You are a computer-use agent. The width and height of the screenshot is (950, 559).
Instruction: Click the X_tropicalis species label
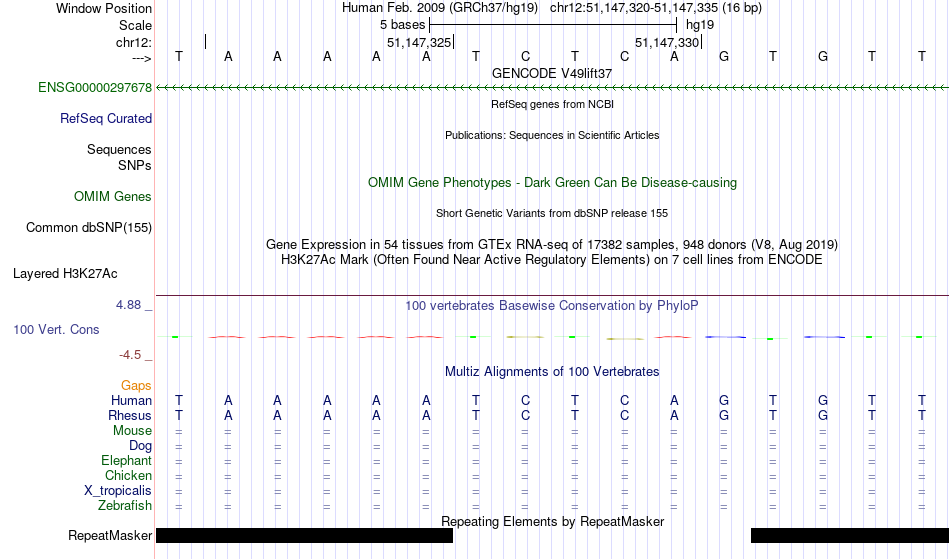click(118, 491)
